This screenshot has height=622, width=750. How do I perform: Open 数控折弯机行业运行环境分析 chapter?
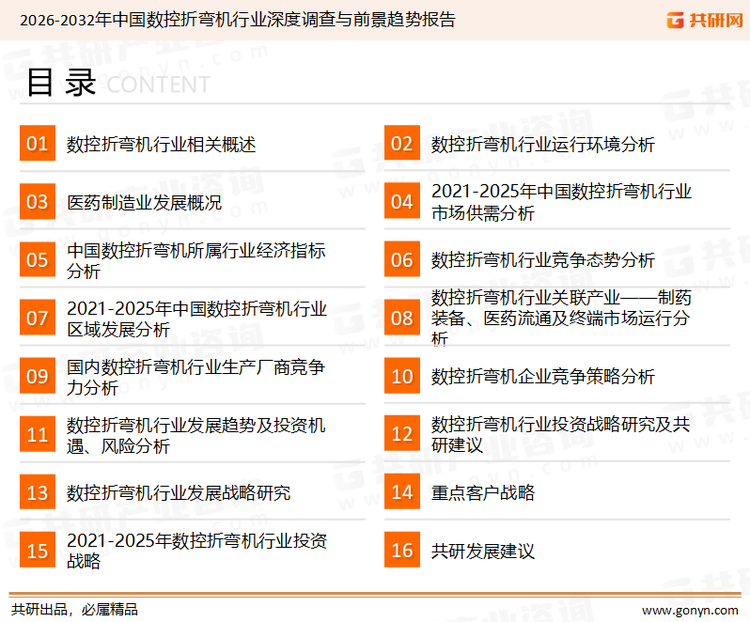tap(542, 144)
